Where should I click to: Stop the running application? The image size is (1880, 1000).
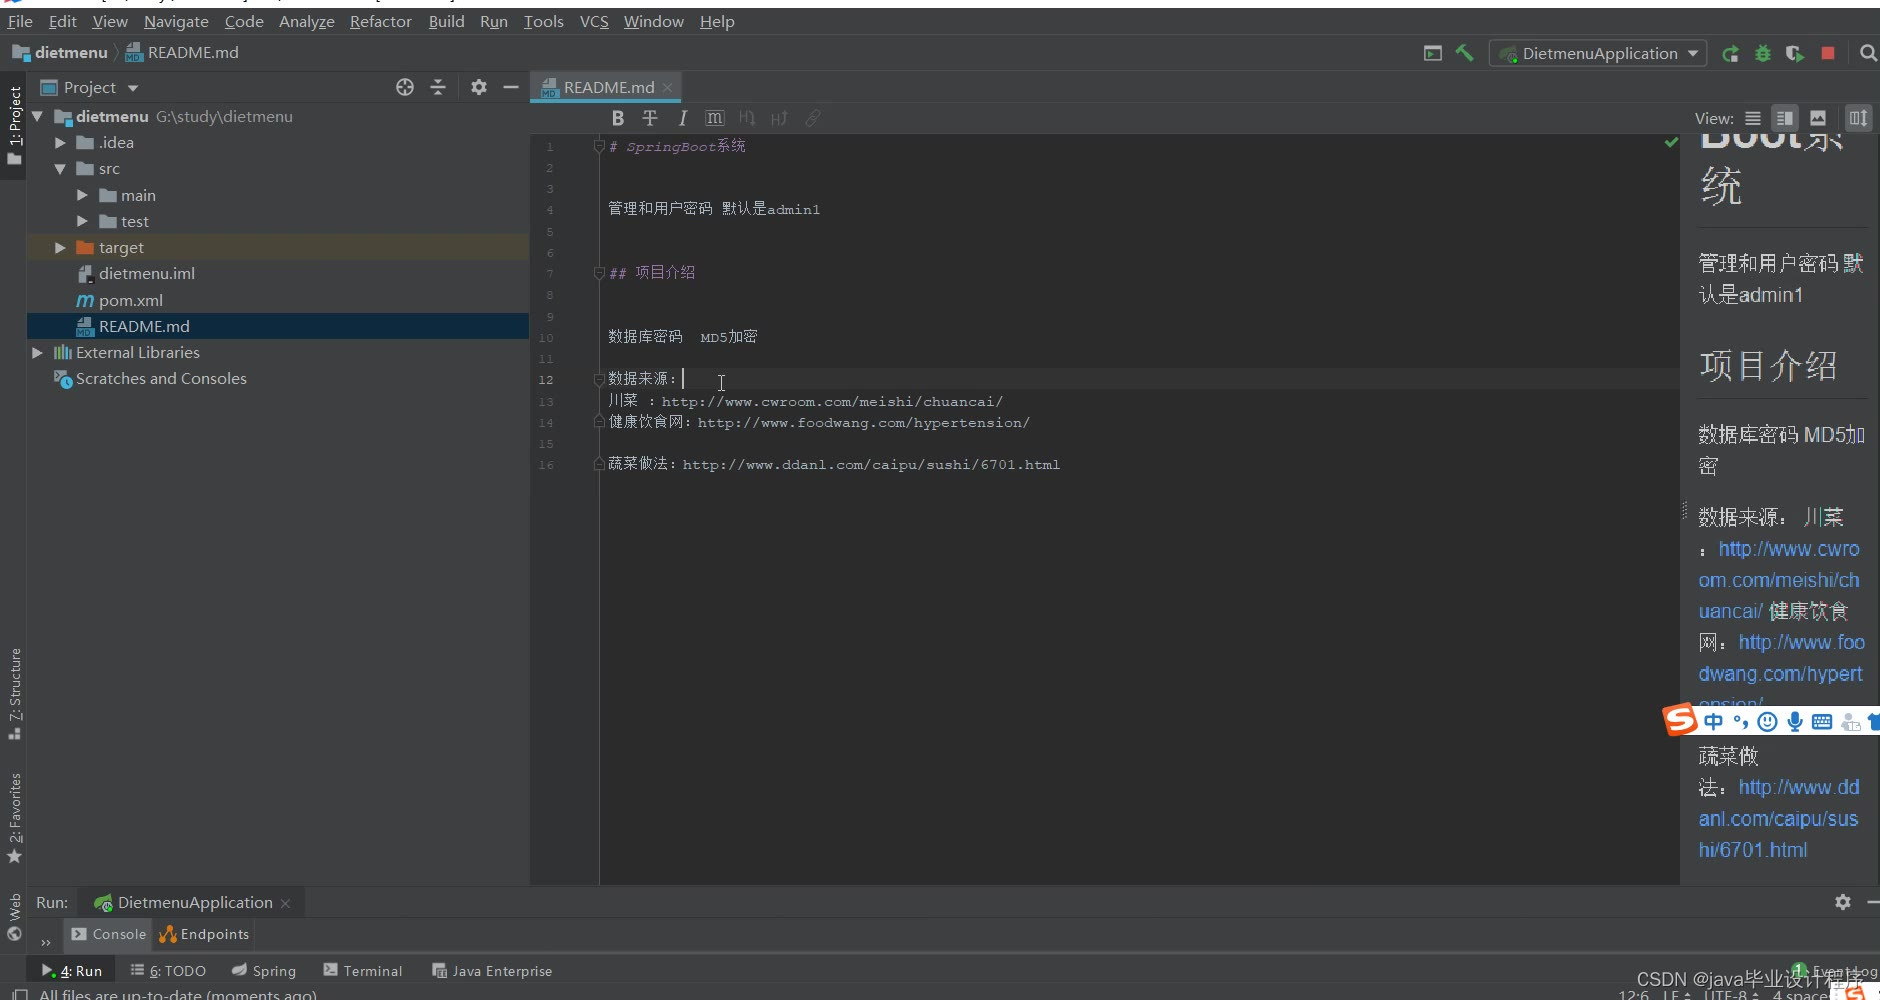point(1828,53)
